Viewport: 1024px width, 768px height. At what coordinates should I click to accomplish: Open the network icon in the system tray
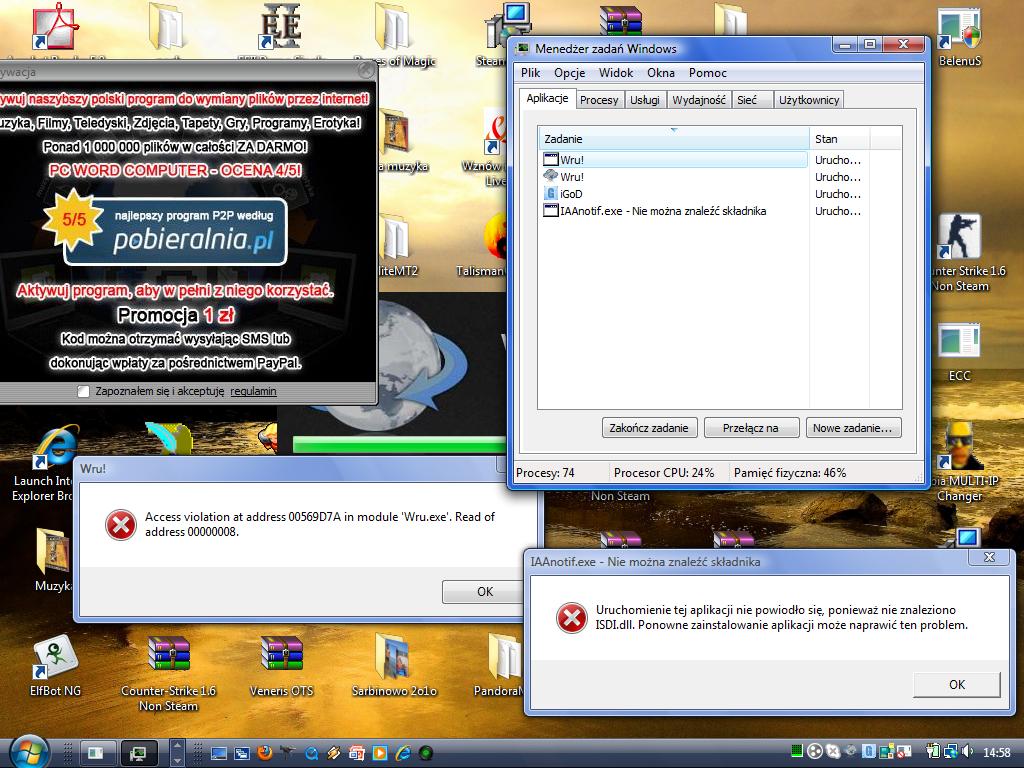pos(951,752)
